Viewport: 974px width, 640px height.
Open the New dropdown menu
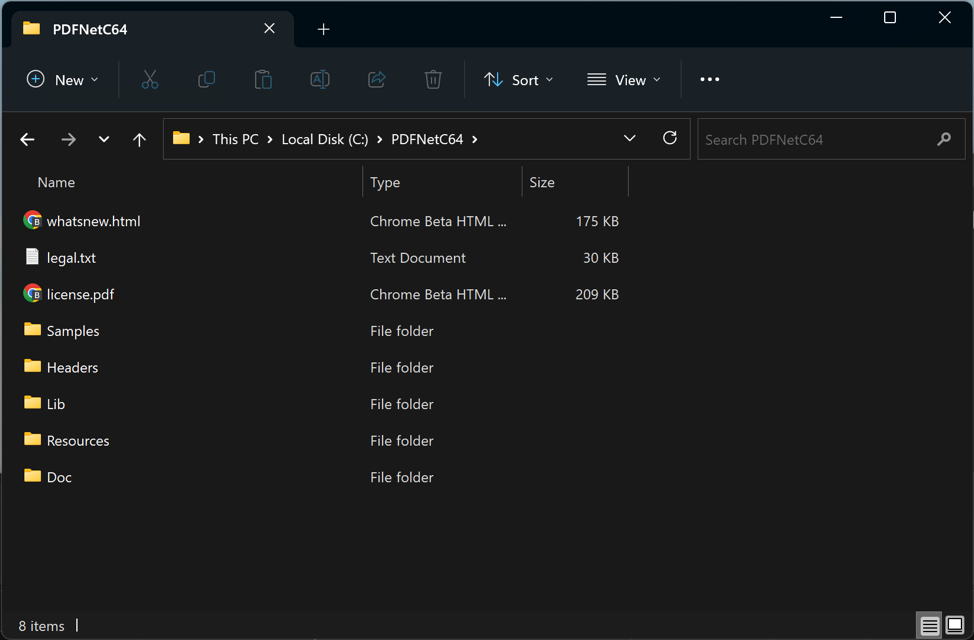point(62,80)
